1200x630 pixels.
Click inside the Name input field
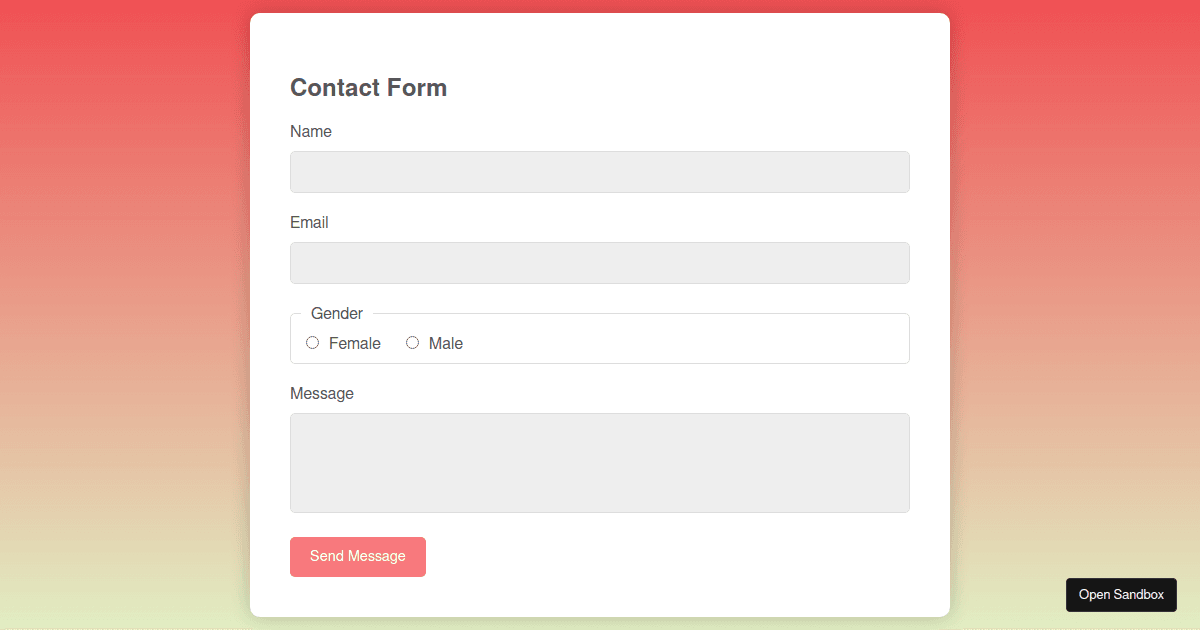(x=599, y=171)
